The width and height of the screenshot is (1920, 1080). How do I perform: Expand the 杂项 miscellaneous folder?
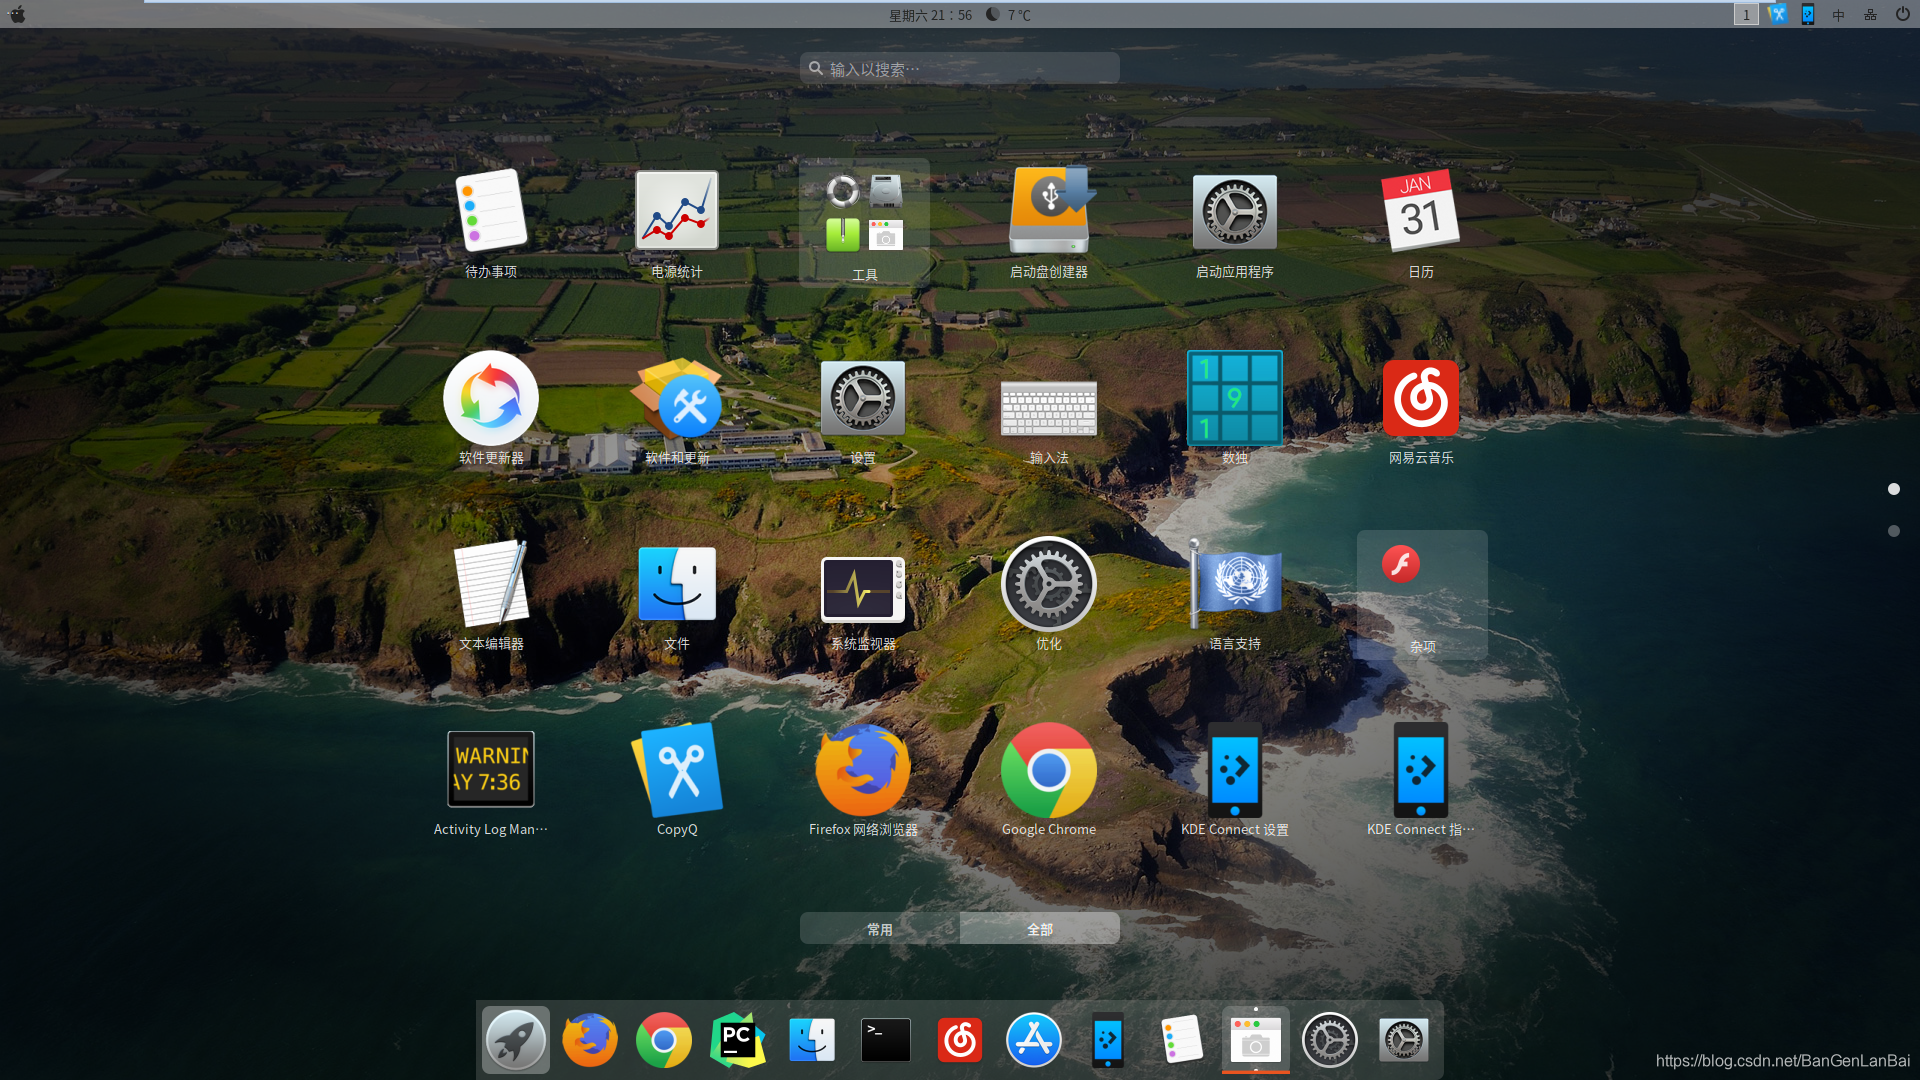1421,594
